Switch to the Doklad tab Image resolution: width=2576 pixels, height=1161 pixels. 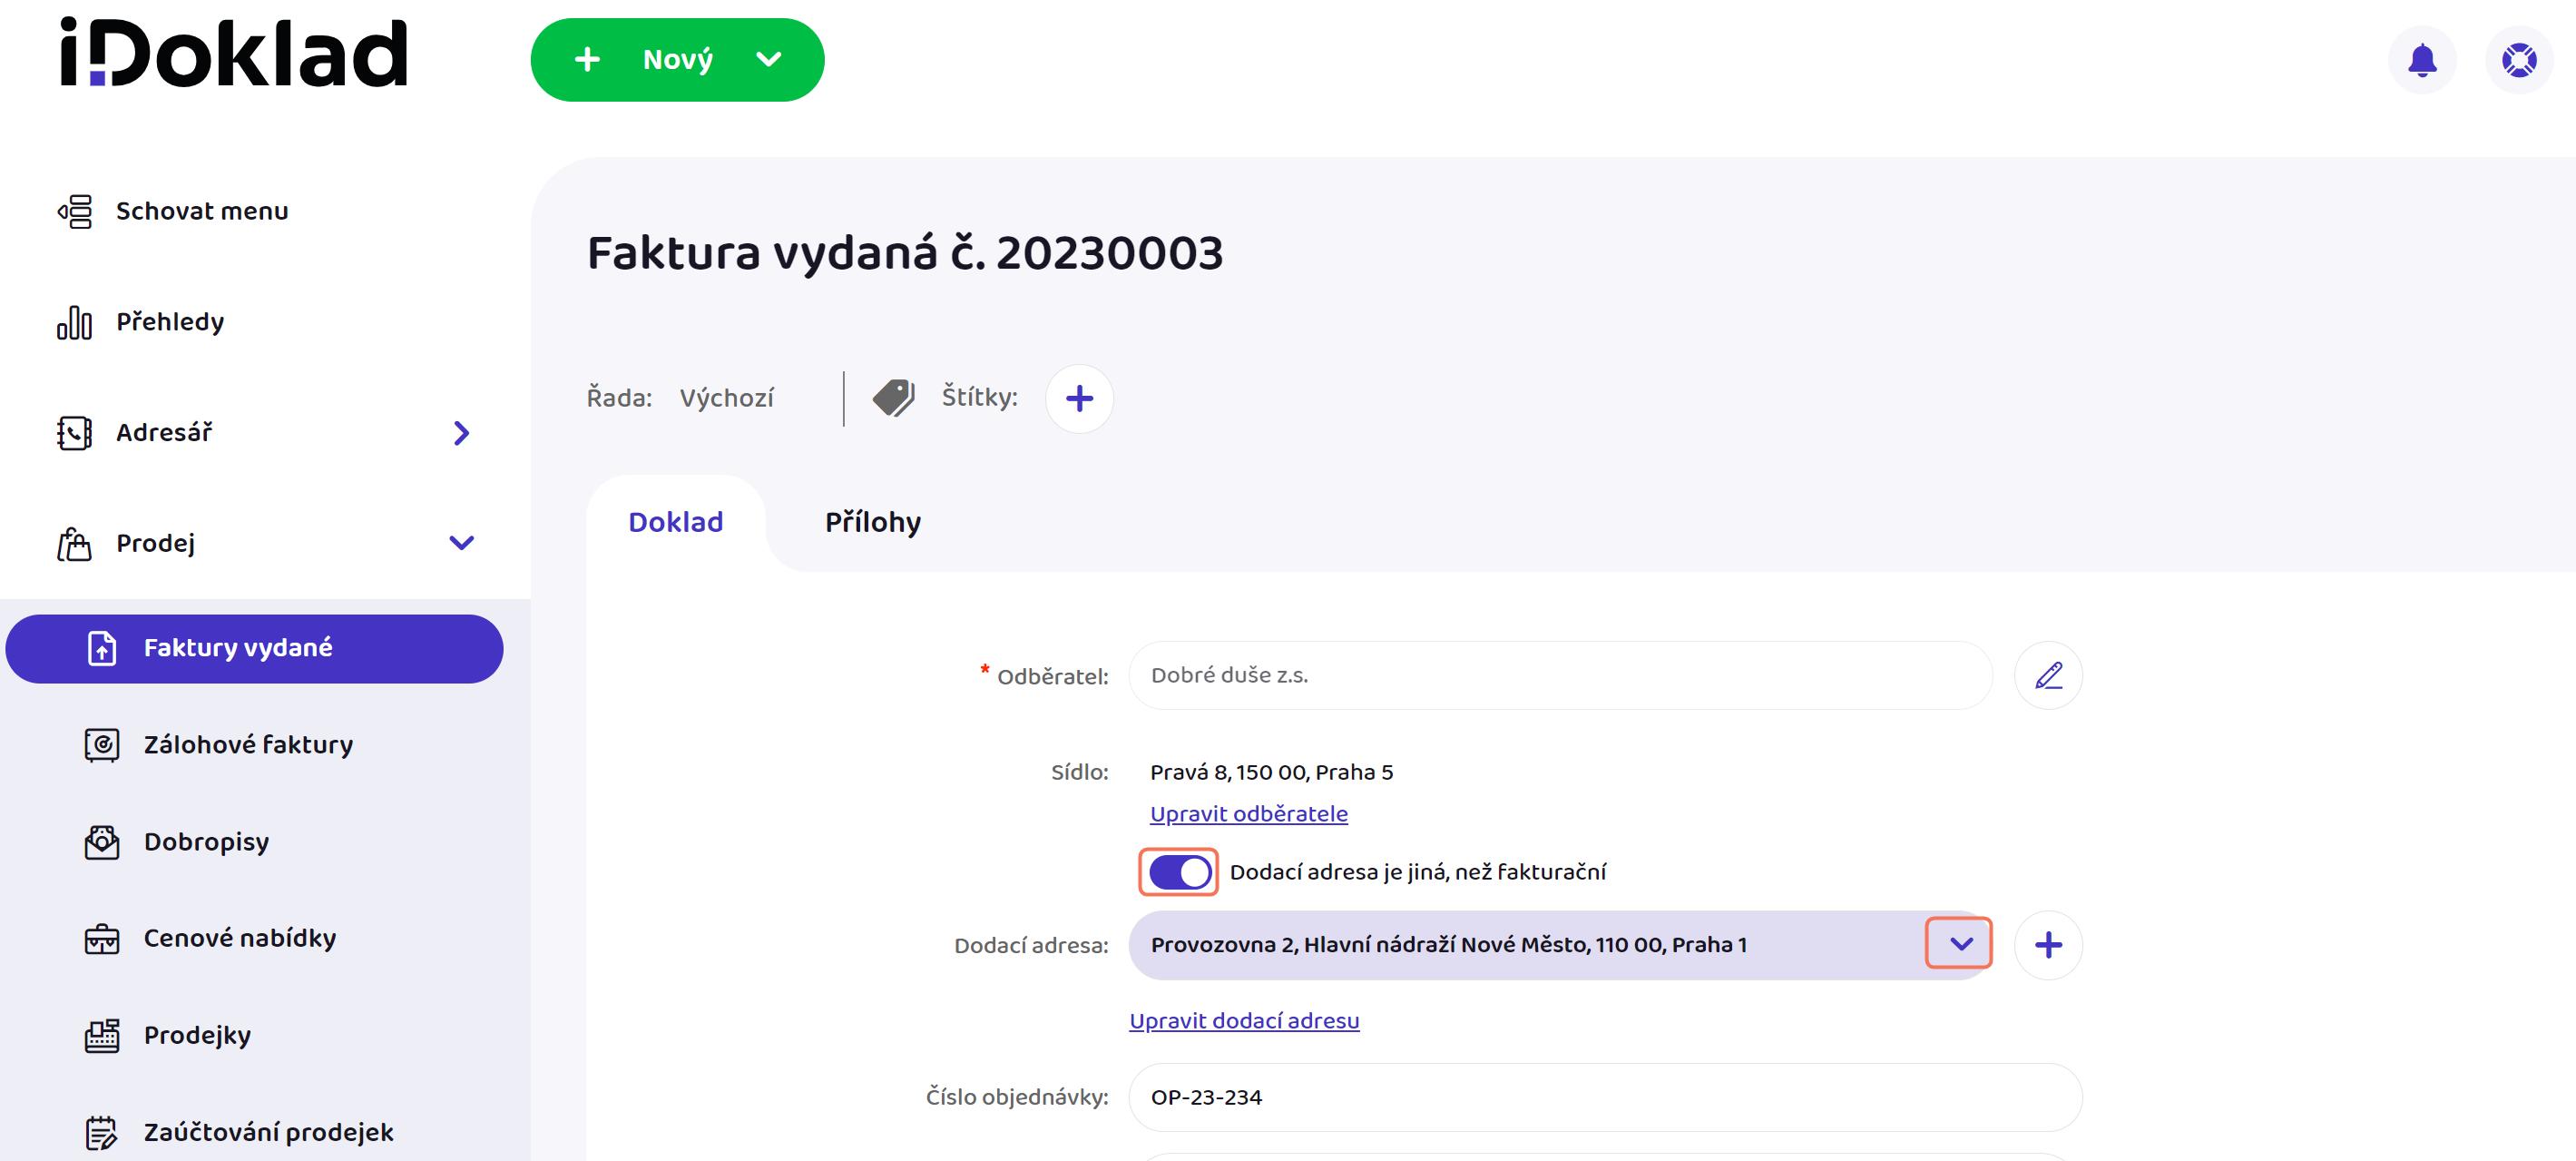676,522
